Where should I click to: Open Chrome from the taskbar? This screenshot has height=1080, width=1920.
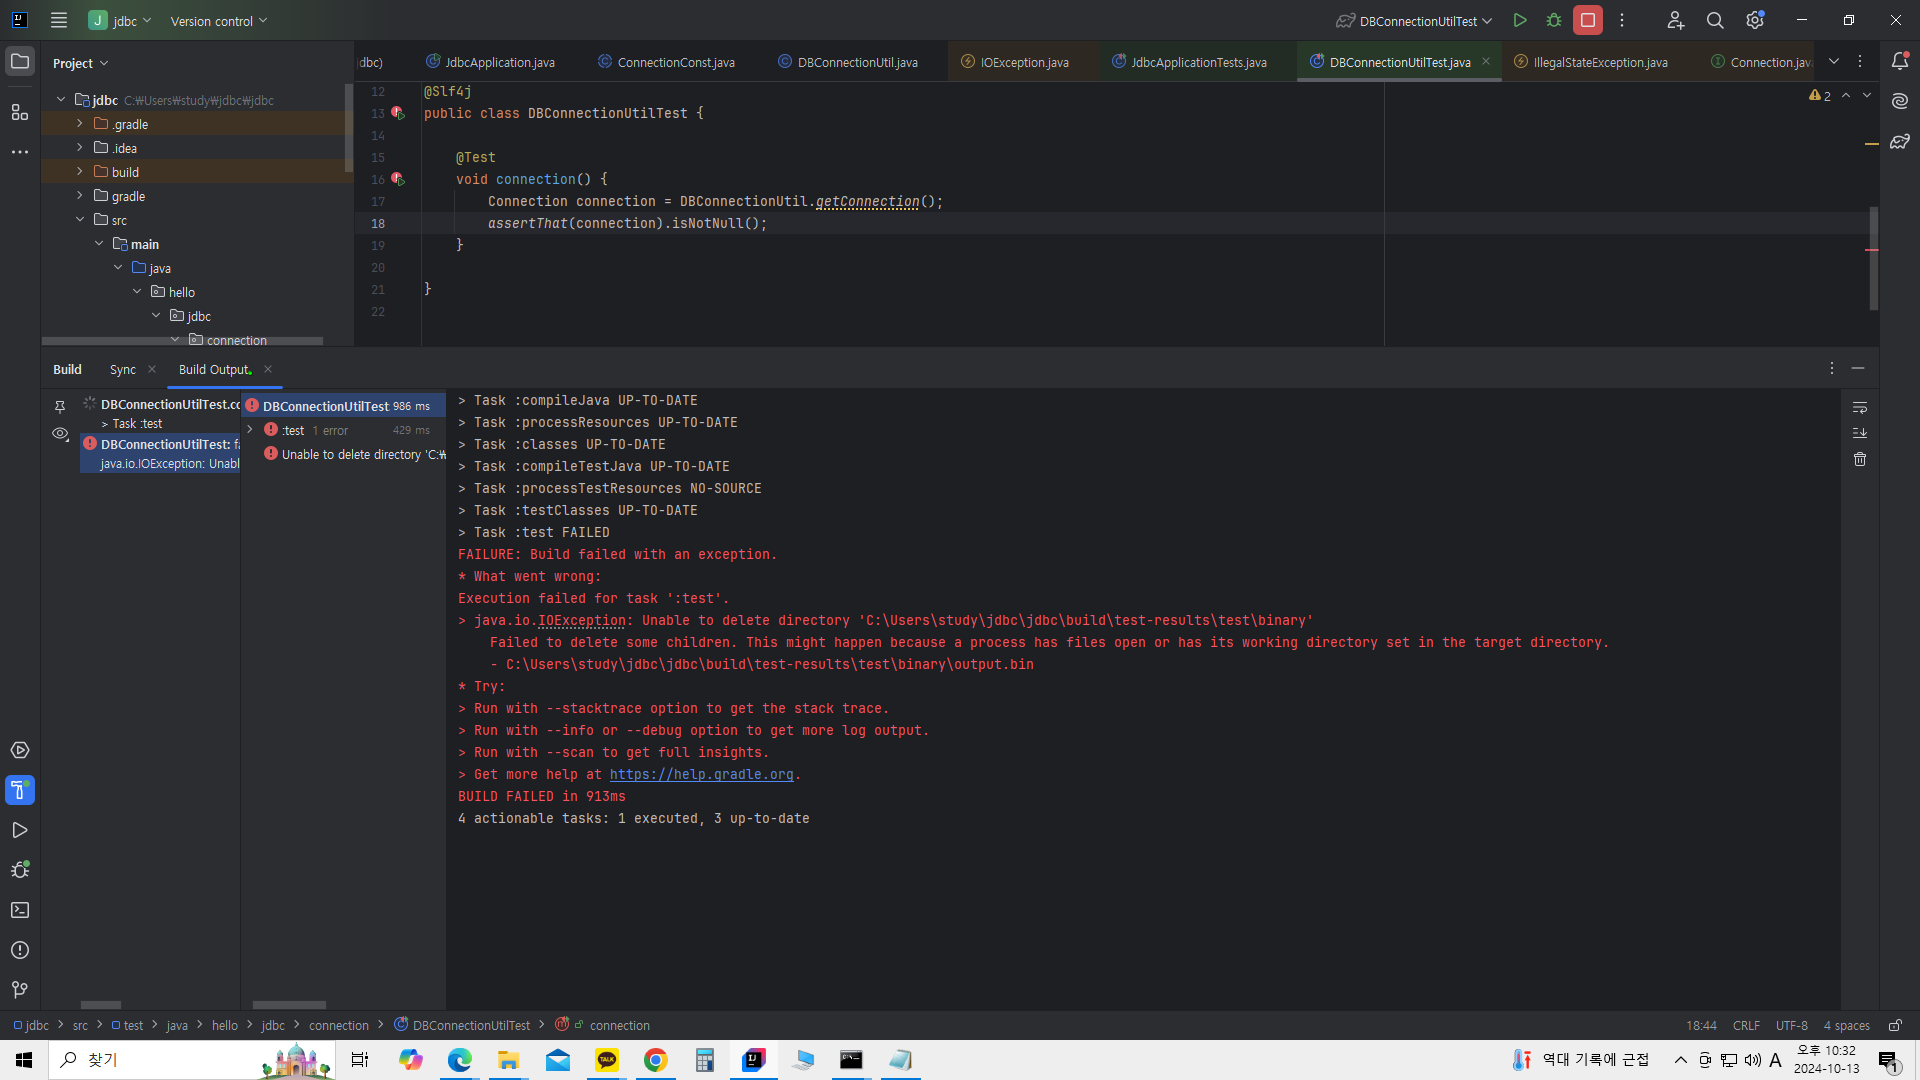[655, 1060]
